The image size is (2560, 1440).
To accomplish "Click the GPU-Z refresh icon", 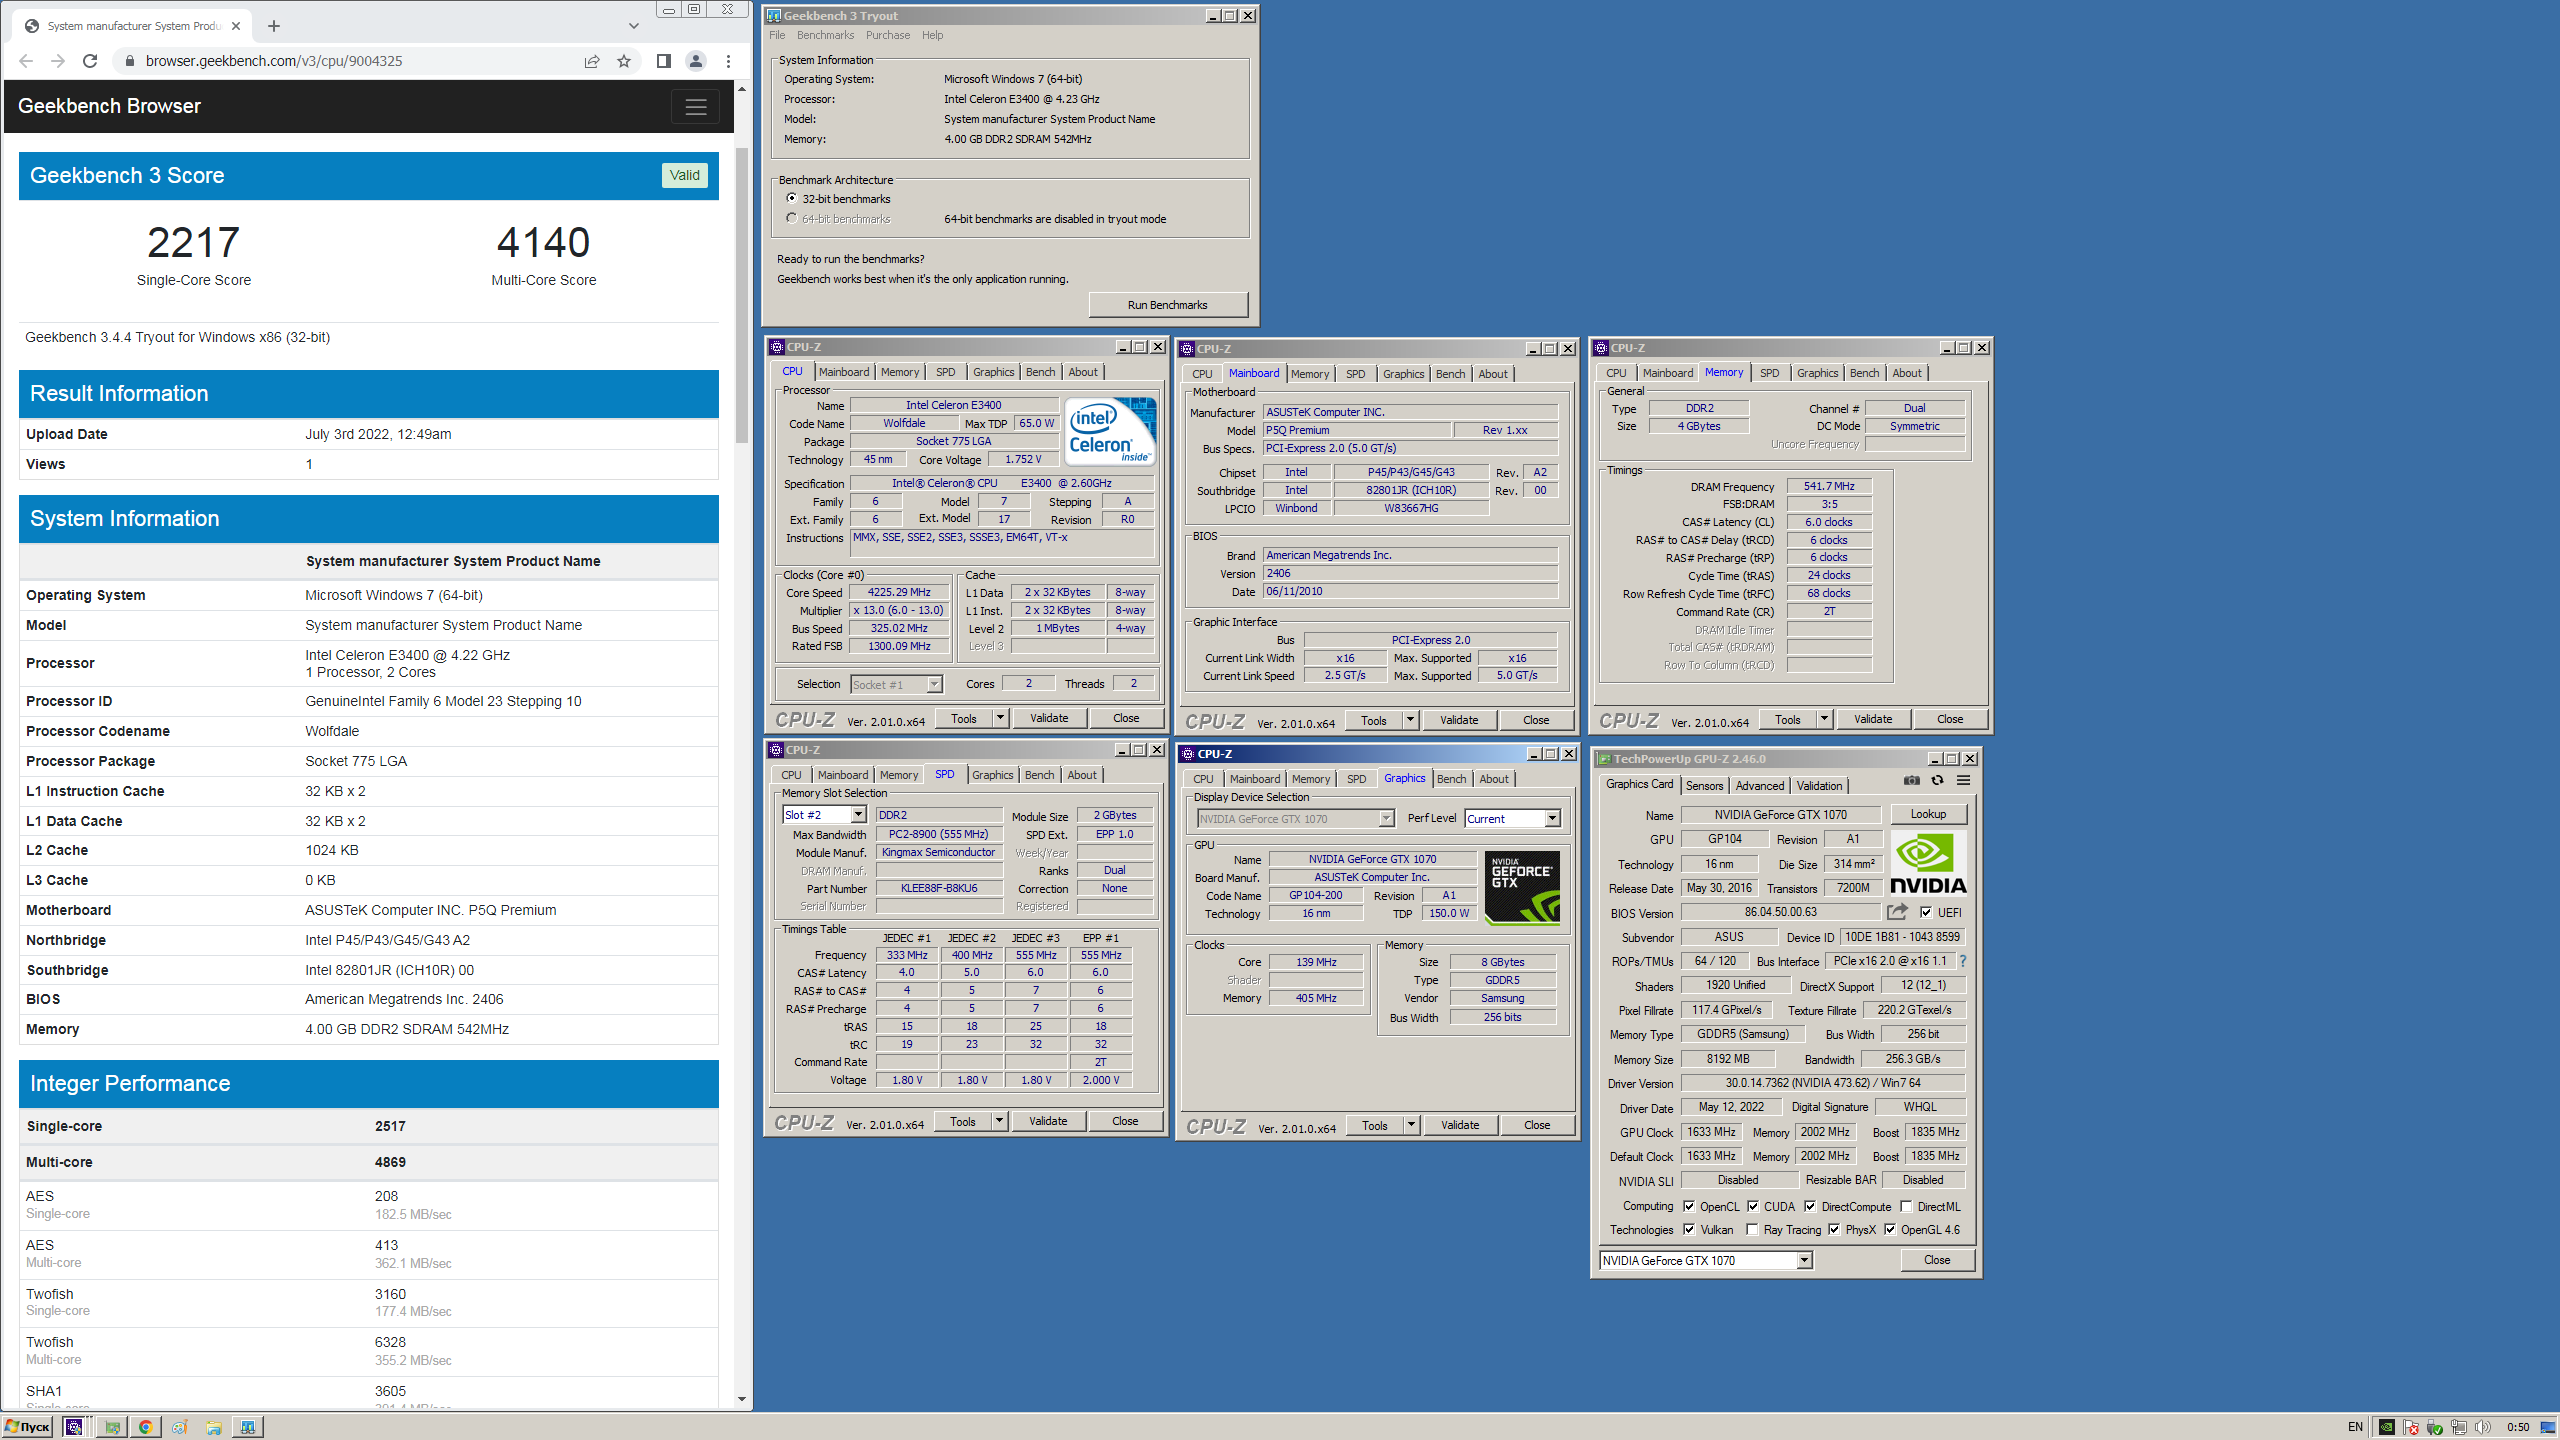I will (1937, 780).
